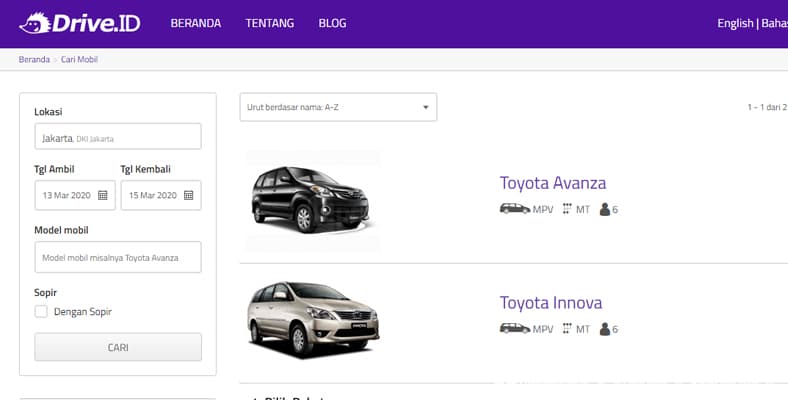Click the MPV label under Toyota Avanza

[543, 210]
